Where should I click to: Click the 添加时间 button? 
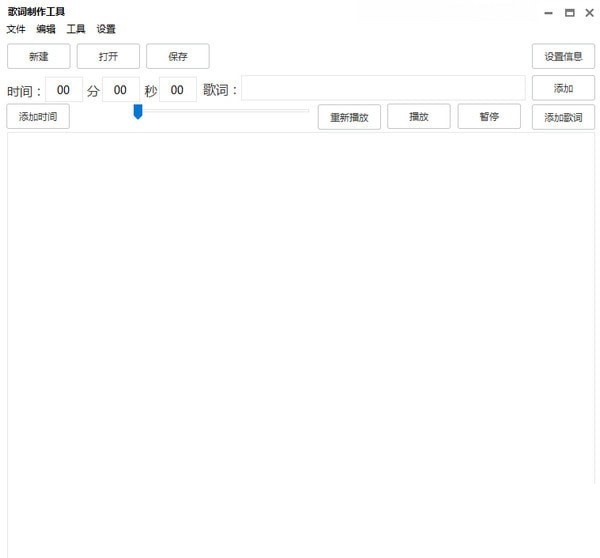(38, 117)
